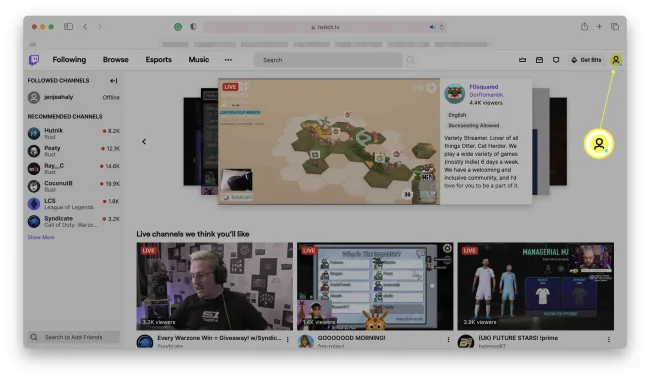
Task: Open Browse tab
Action: point(116,60)
